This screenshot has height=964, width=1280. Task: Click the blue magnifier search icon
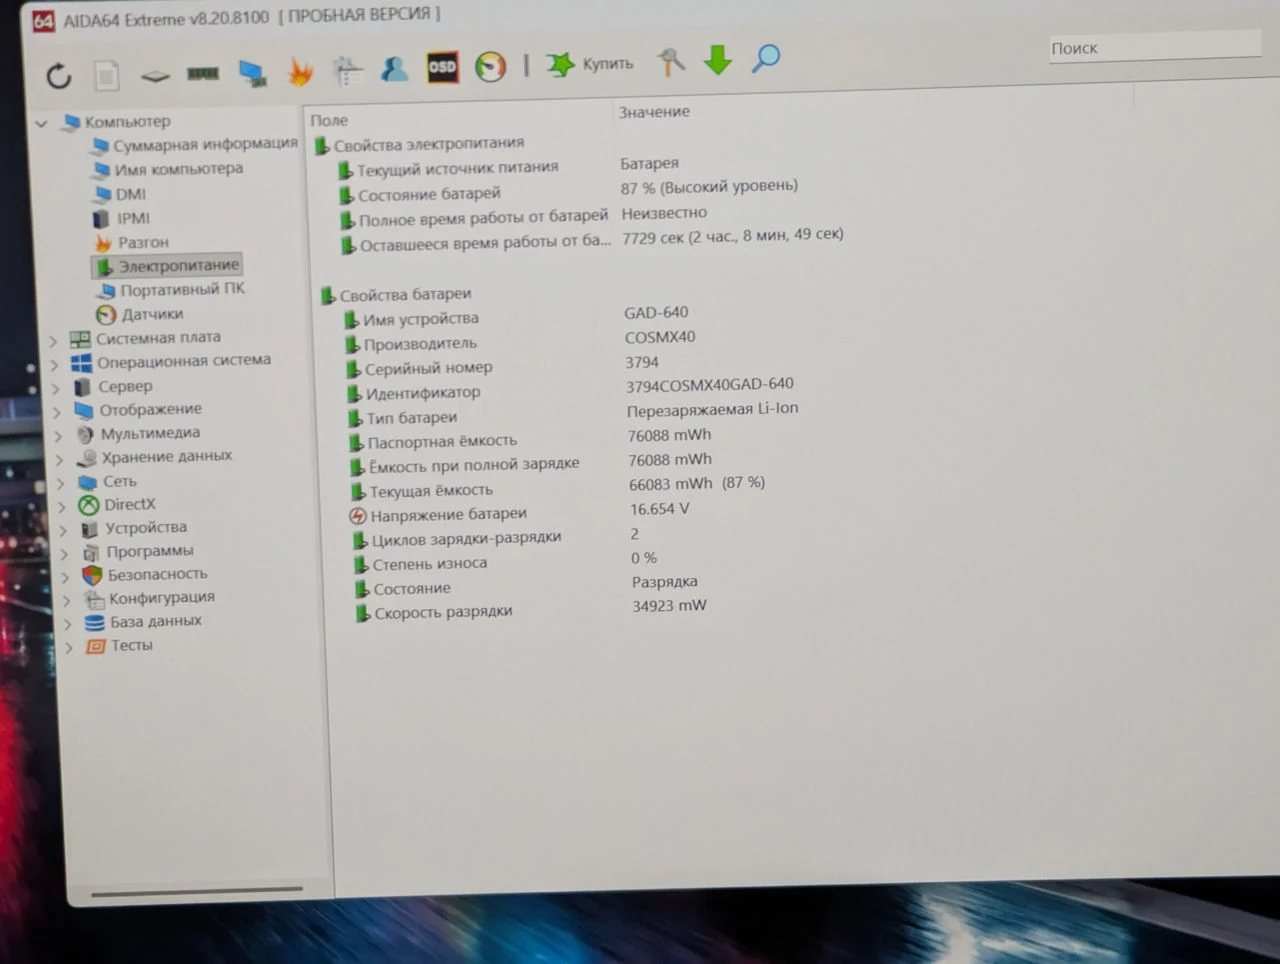[x=766, y=59]
